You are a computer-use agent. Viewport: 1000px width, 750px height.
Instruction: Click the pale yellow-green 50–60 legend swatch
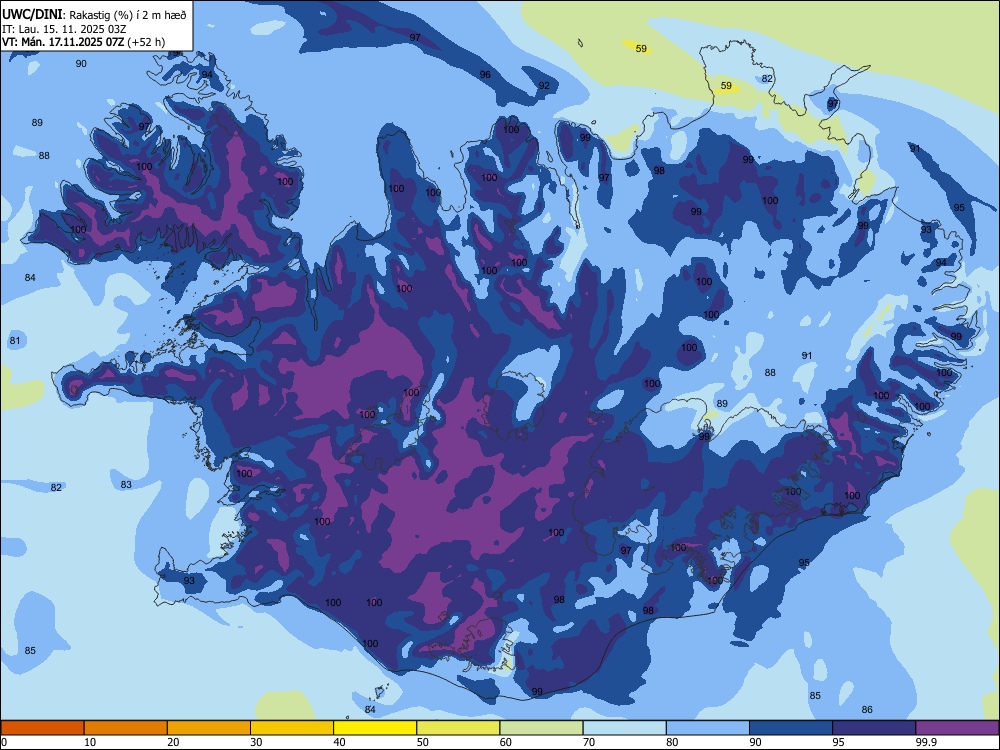coord(459,728)
